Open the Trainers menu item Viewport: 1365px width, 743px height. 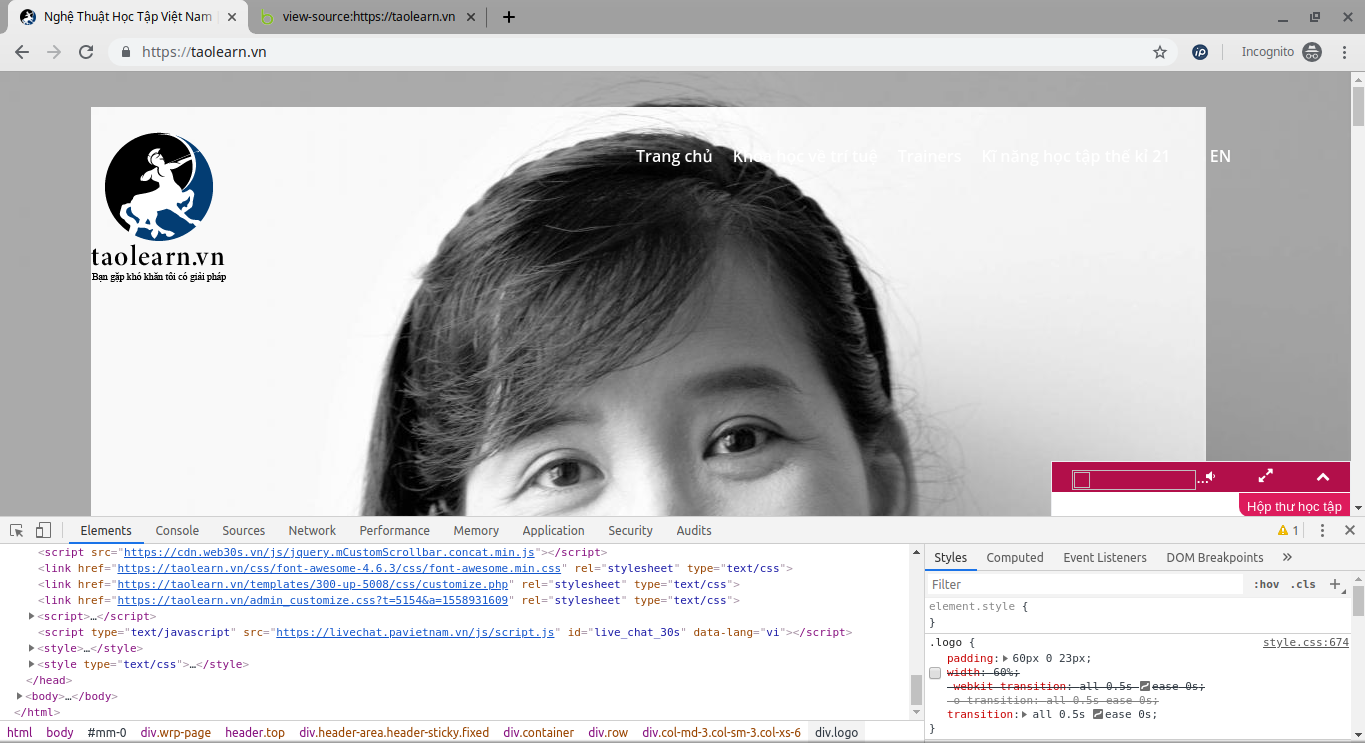pos(929,156)
